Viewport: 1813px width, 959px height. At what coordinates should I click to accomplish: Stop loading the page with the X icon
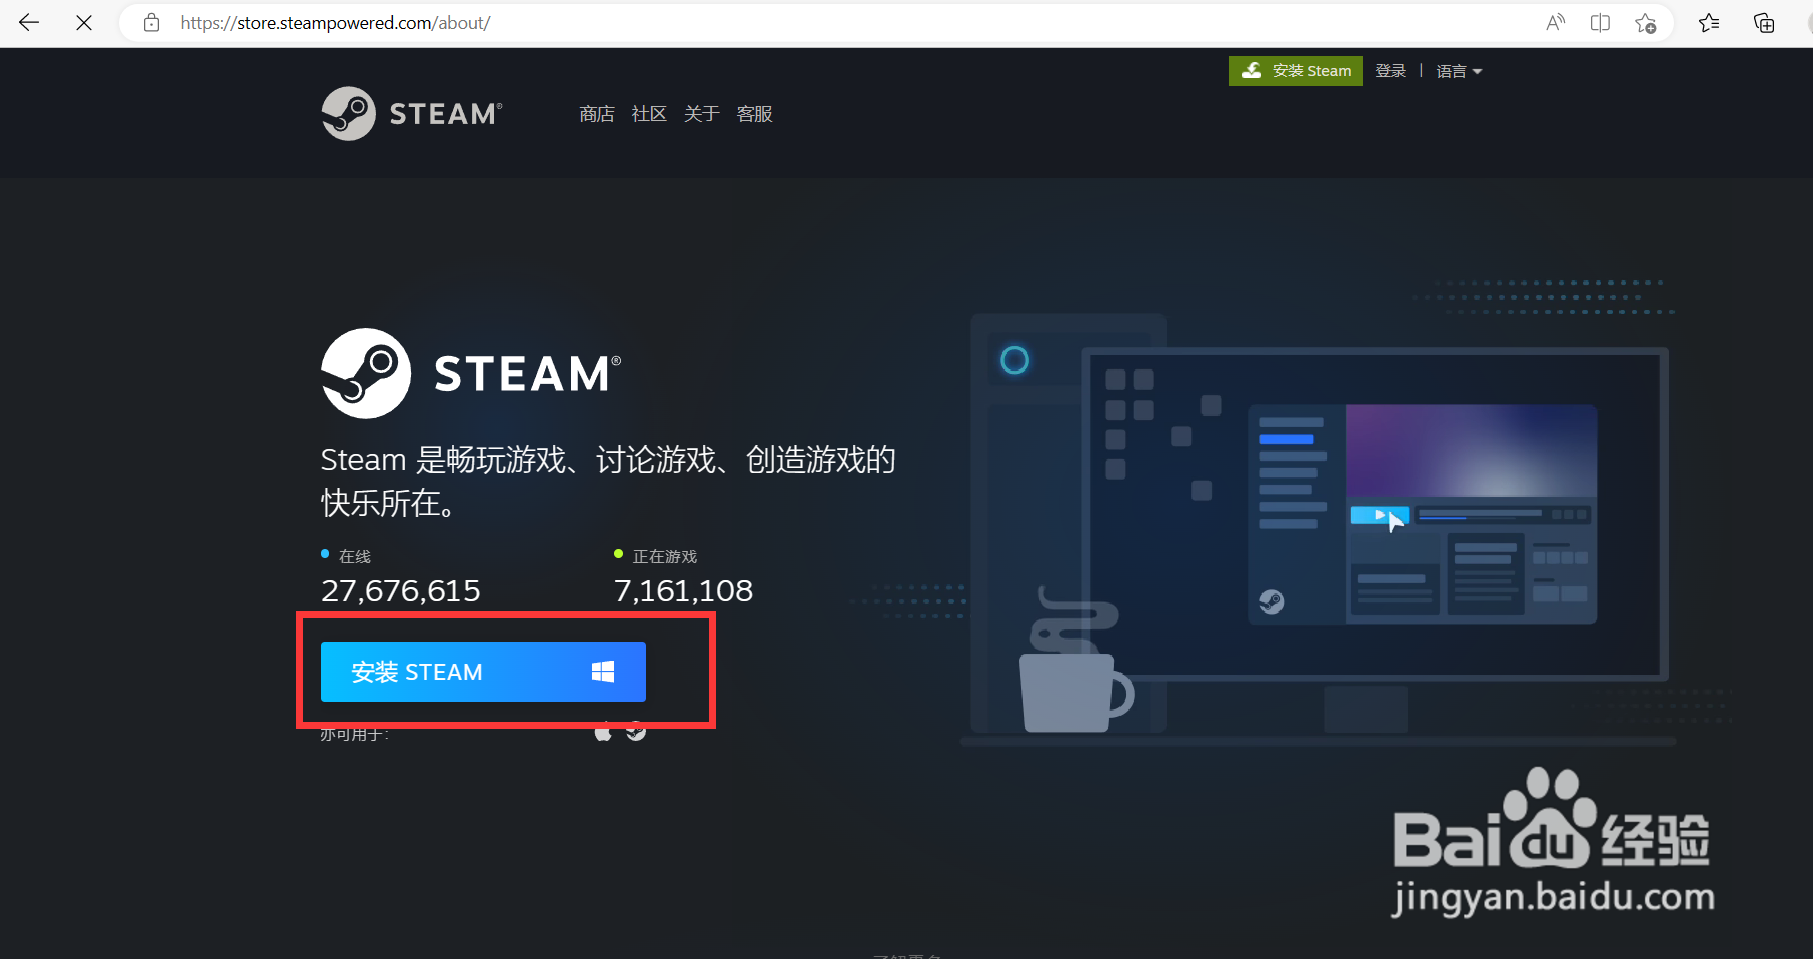(84, 22)
